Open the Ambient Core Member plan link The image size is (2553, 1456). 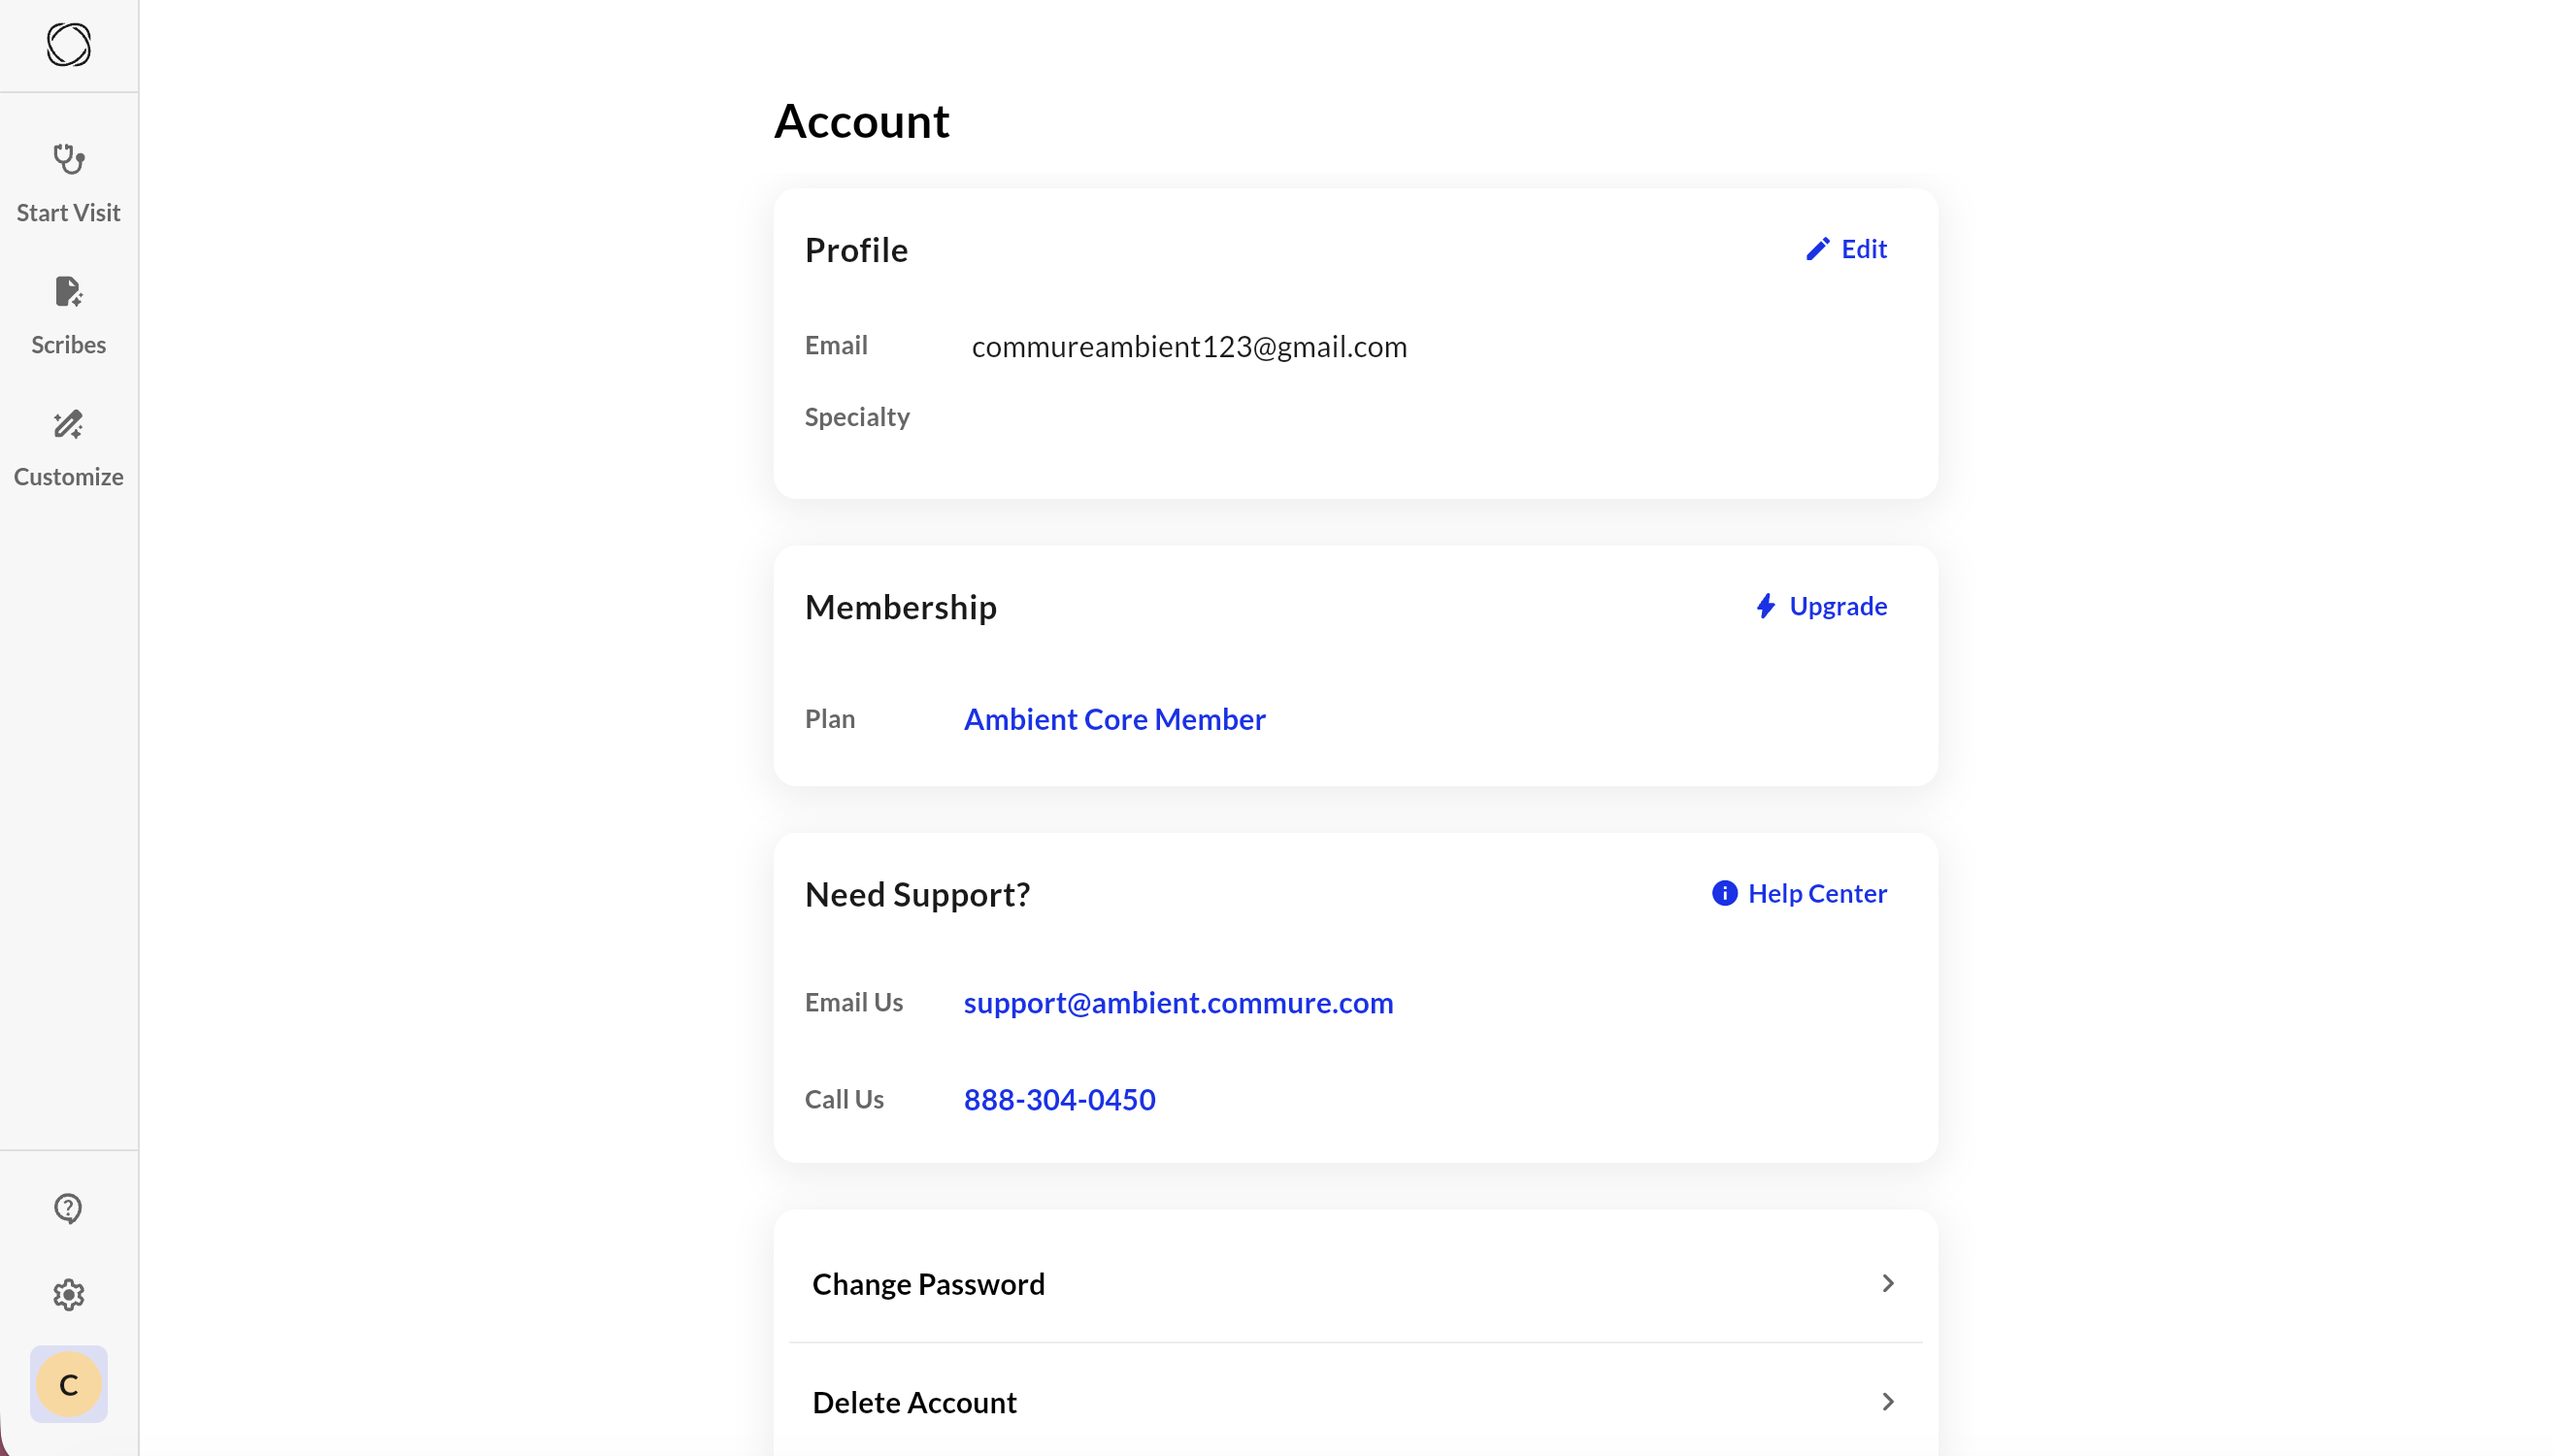coord(1114,719)
